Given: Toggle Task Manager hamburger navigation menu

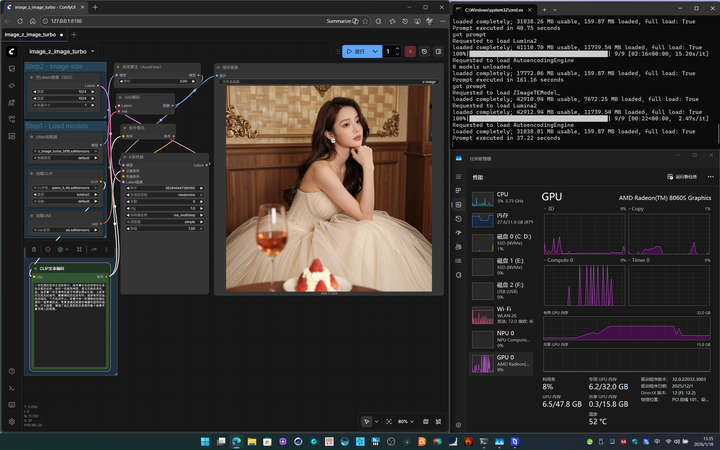Looking at the screenshot, I should pos(459,175).
